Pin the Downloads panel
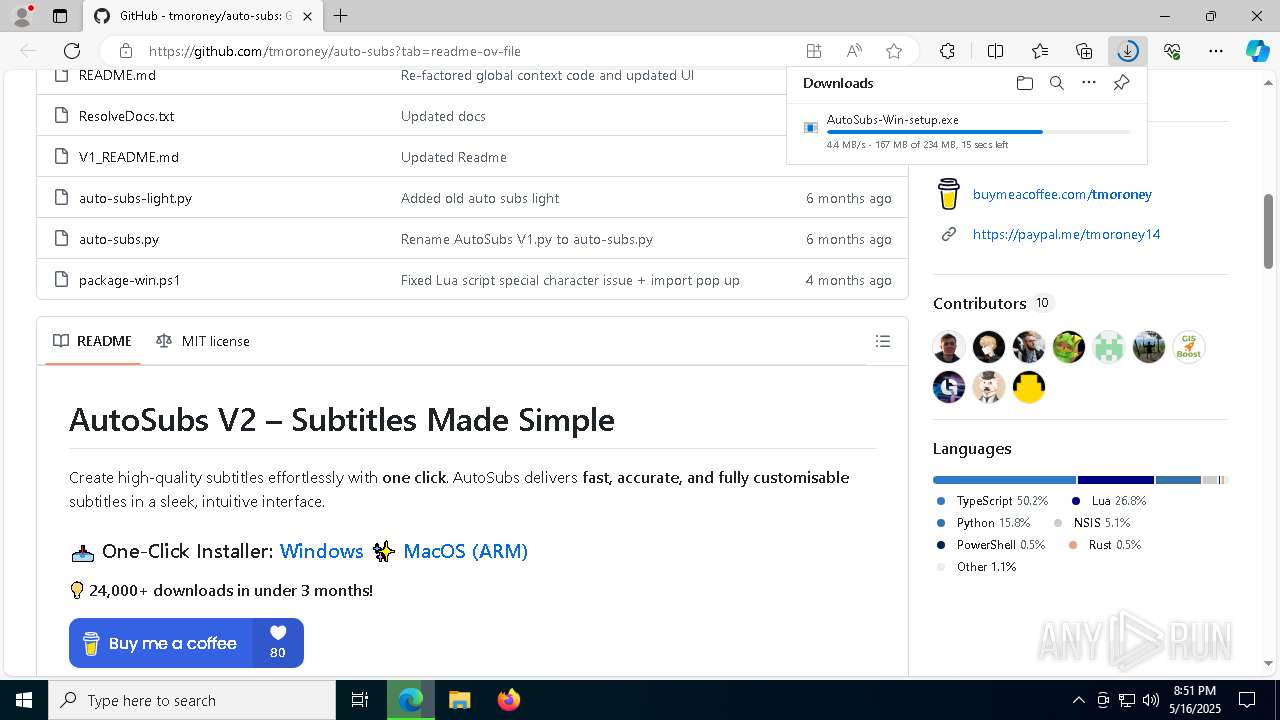This screenshot has height=720, width=1280. tap(1121, 83)
